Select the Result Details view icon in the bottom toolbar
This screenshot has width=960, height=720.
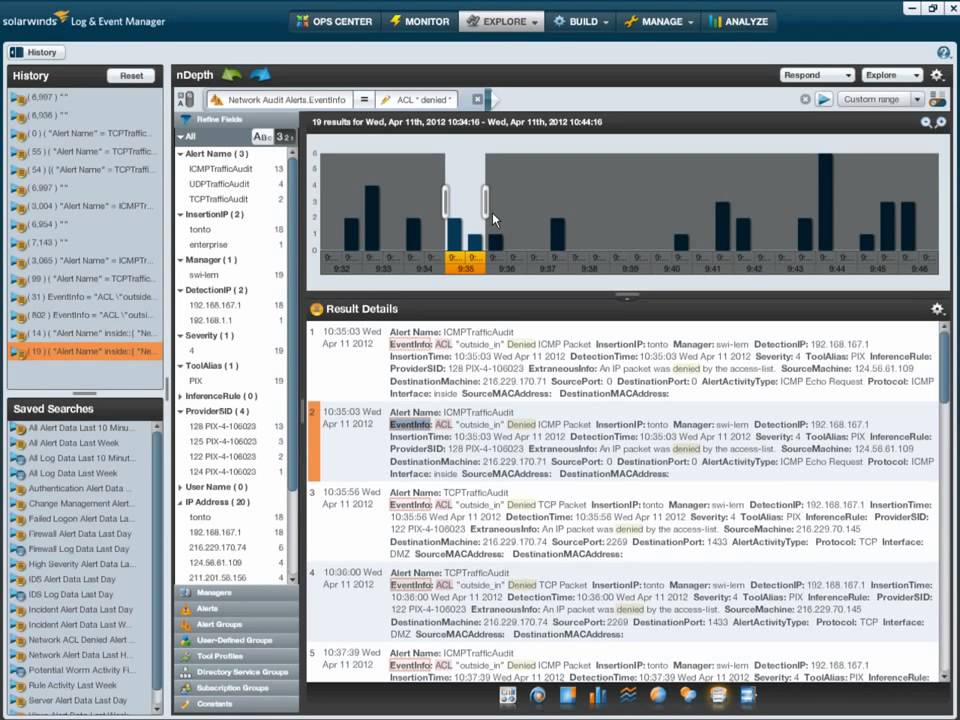coord(718,696)
